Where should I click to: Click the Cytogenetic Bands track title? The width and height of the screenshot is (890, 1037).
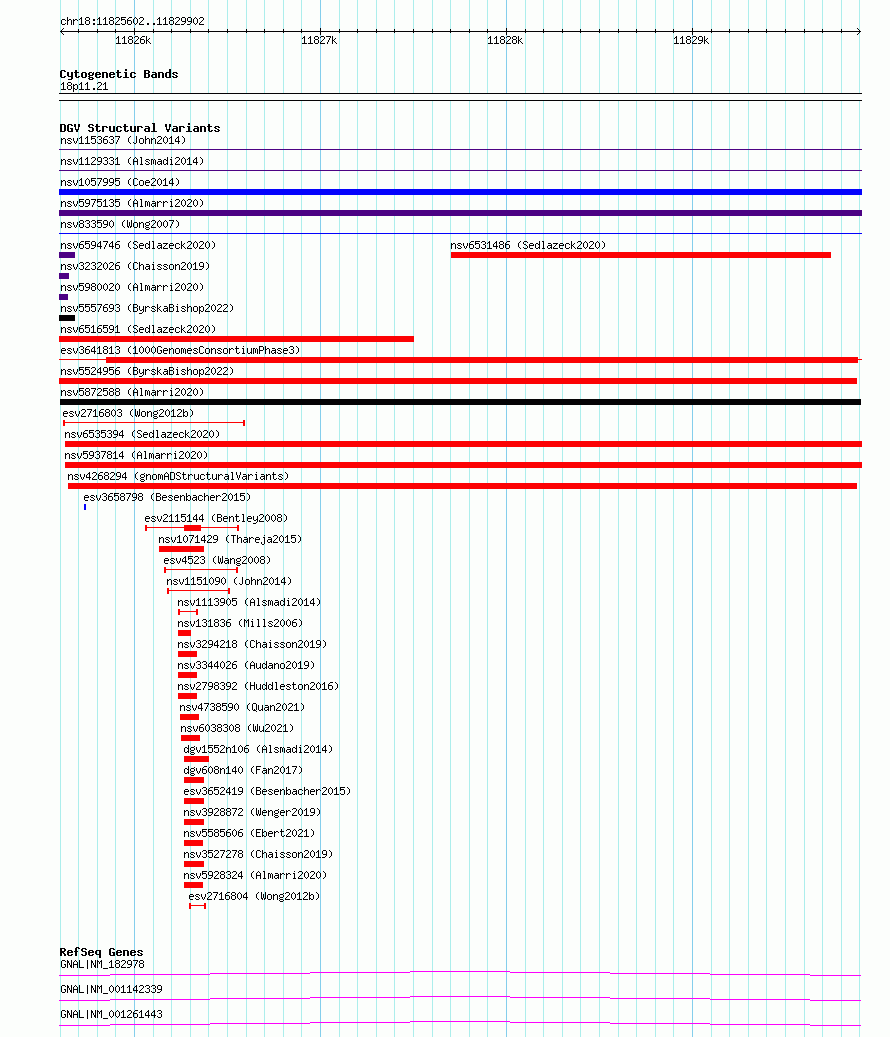(x=119, y=74)
